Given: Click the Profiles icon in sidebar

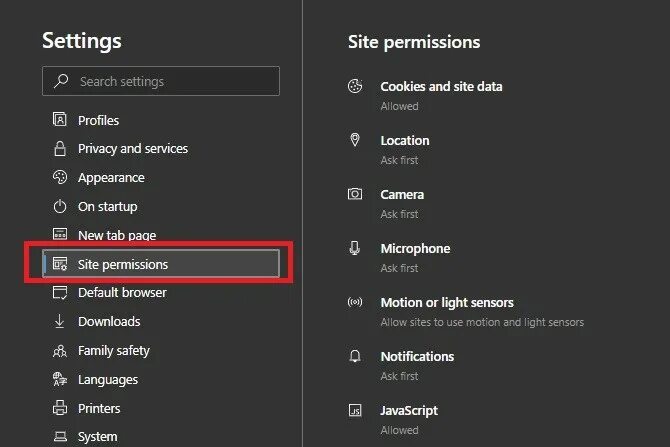Looking at the screenshot, I should [59, 120].
